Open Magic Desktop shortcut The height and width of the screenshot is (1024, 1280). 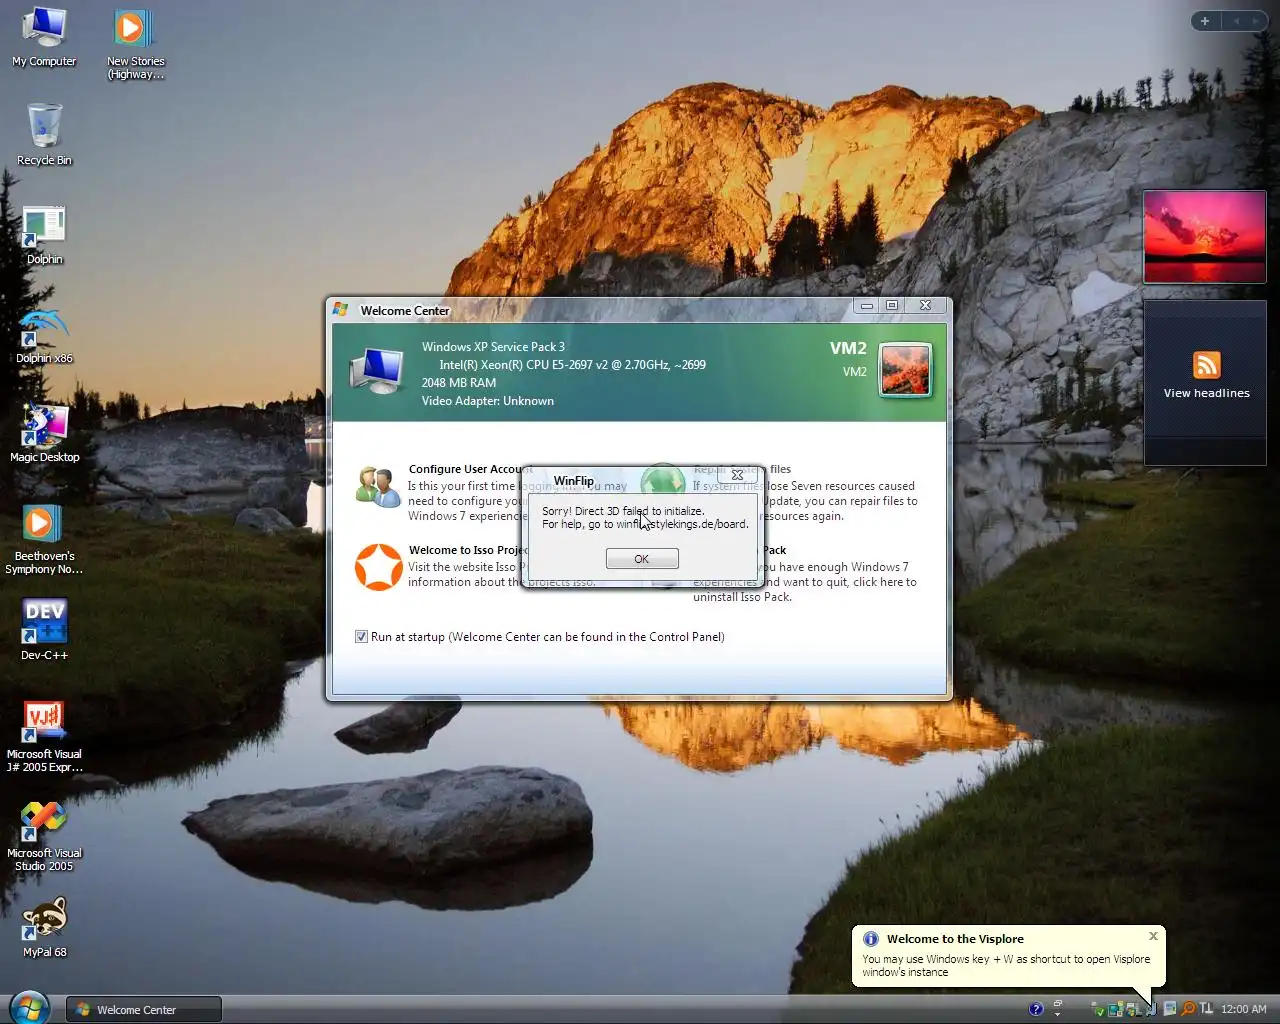click(x=44, y=433)
